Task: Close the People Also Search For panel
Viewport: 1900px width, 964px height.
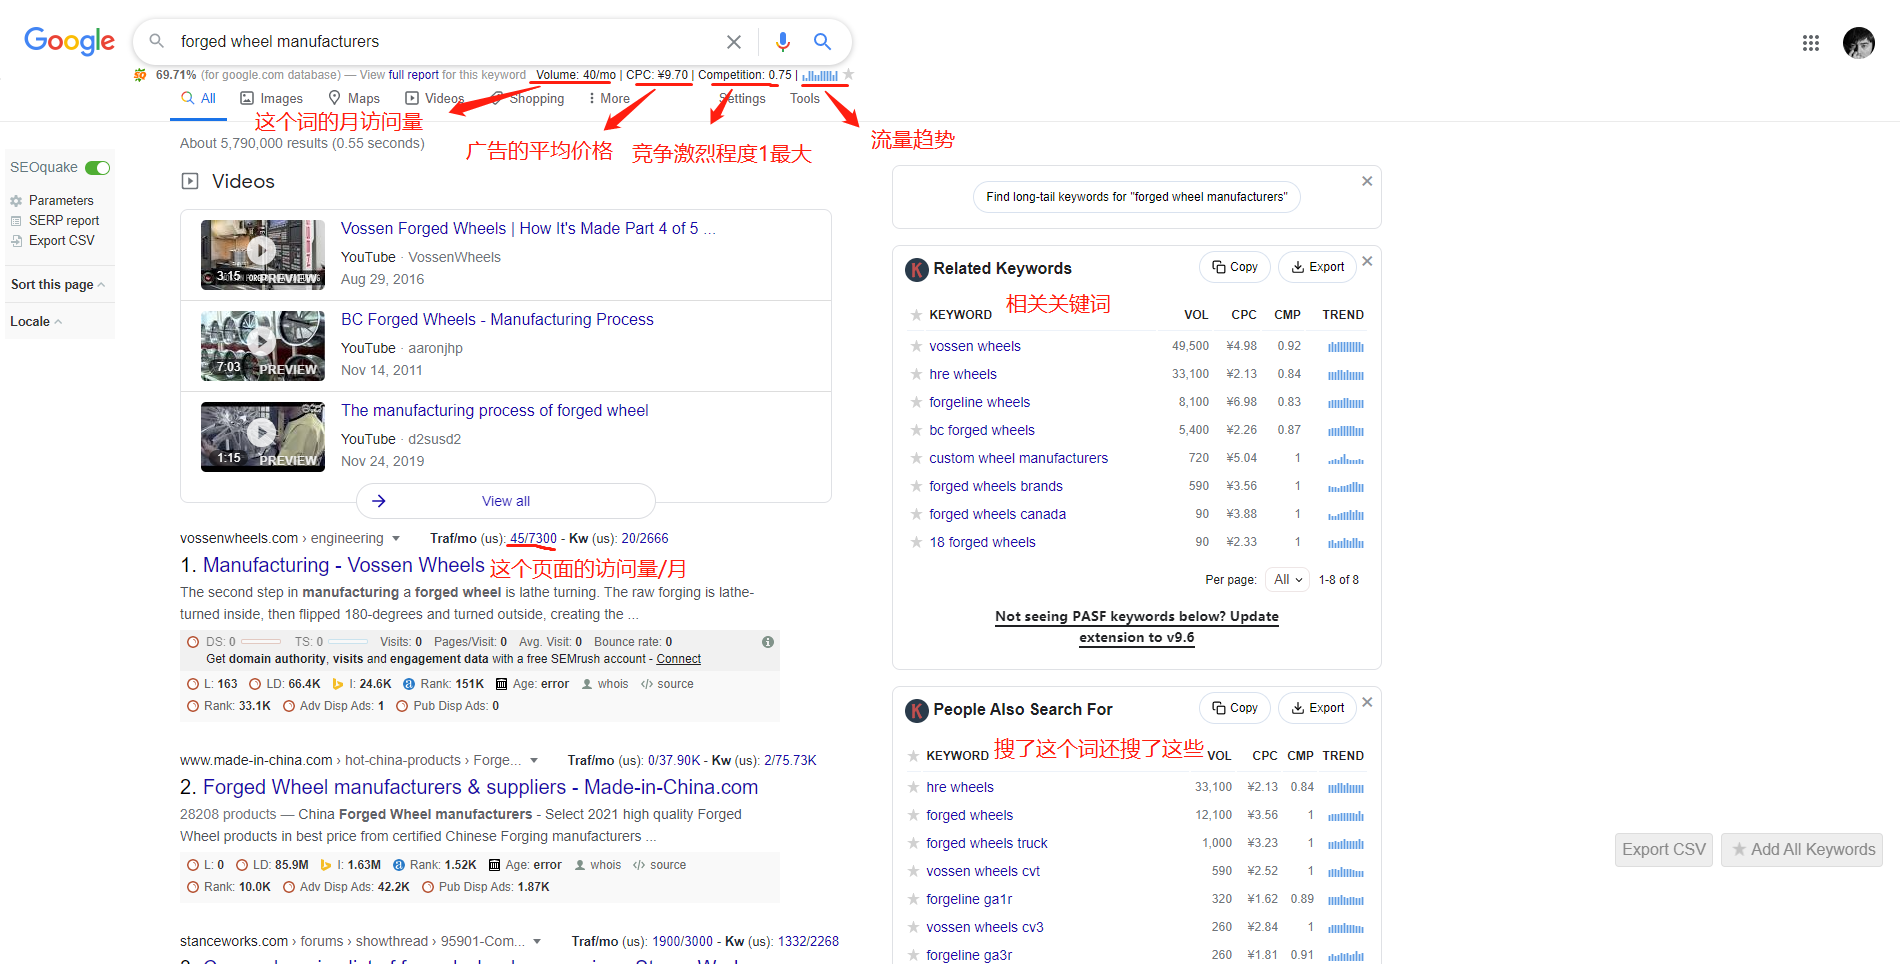Action: pyautogui.click(x=1367, y=702)
